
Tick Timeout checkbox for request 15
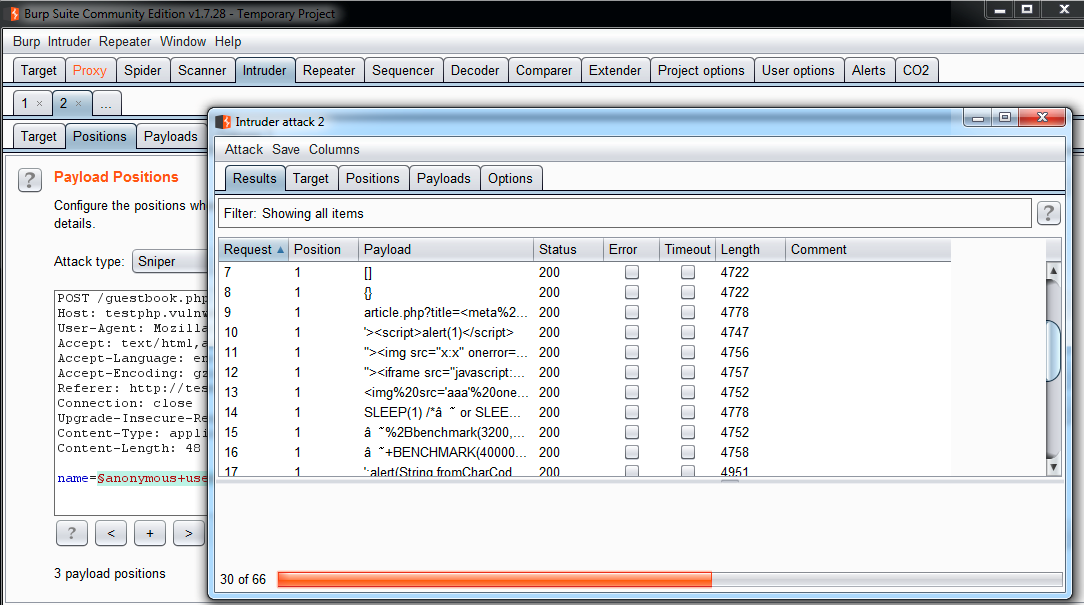coord(688,432)
